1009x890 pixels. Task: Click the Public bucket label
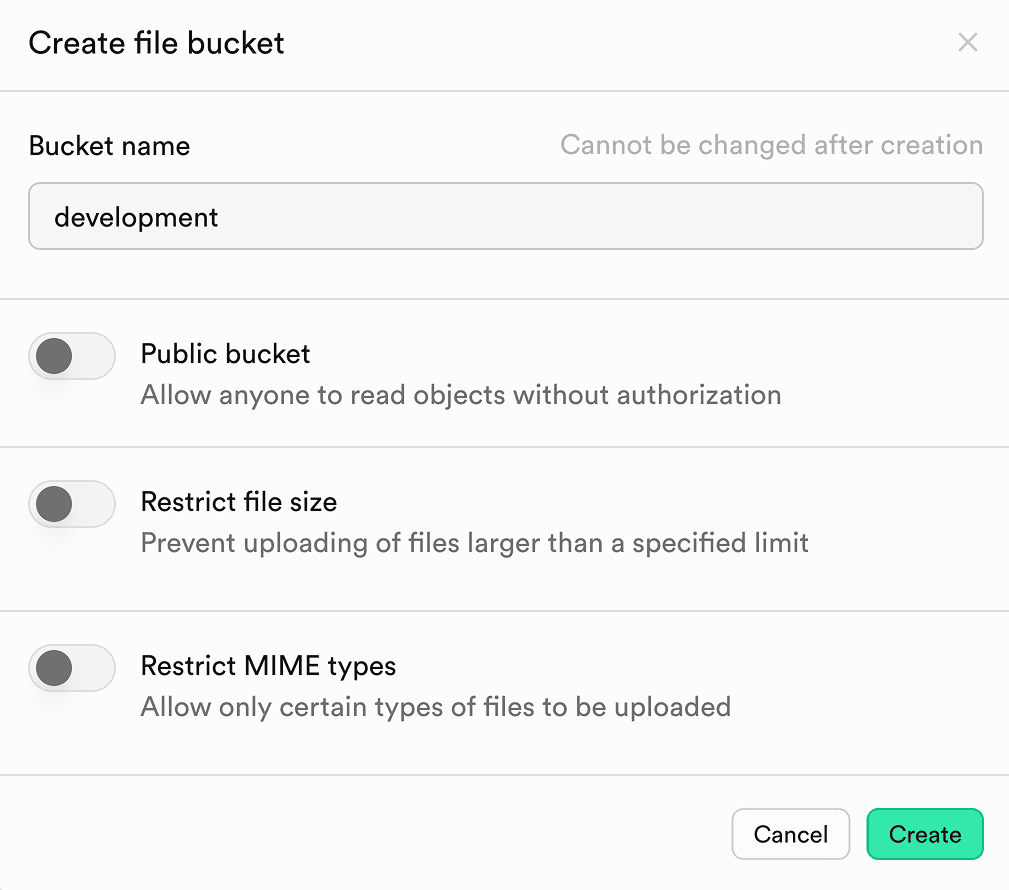[225, 354]
